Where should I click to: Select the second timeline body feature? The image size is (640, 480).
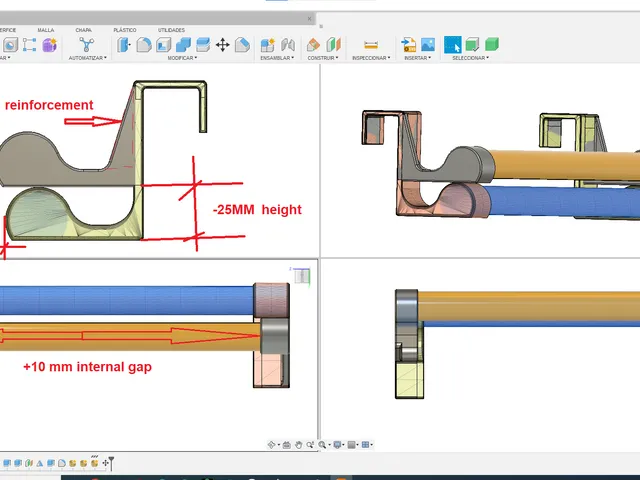[x=18, y=463]
